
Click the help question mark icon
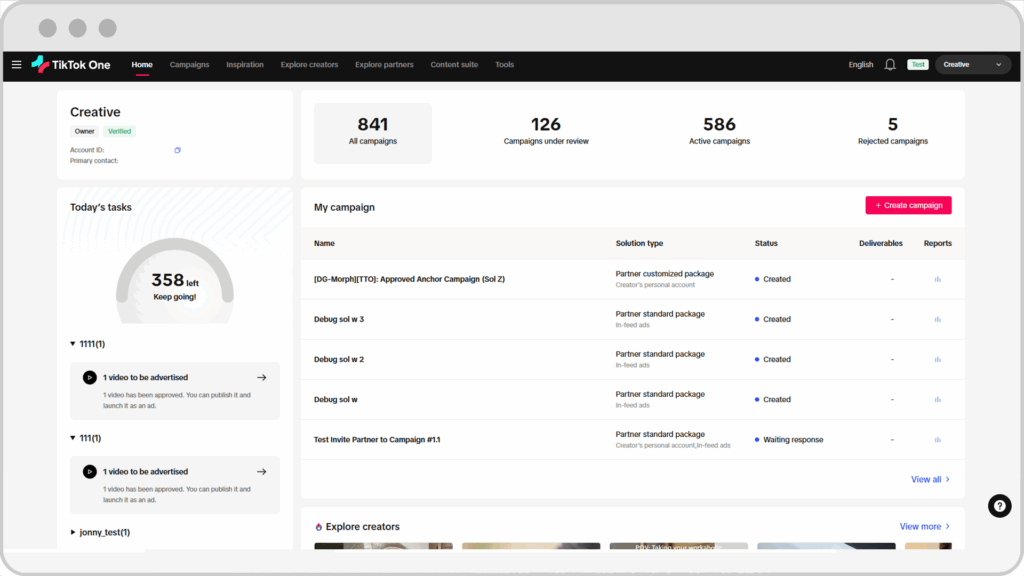[999, 506]
